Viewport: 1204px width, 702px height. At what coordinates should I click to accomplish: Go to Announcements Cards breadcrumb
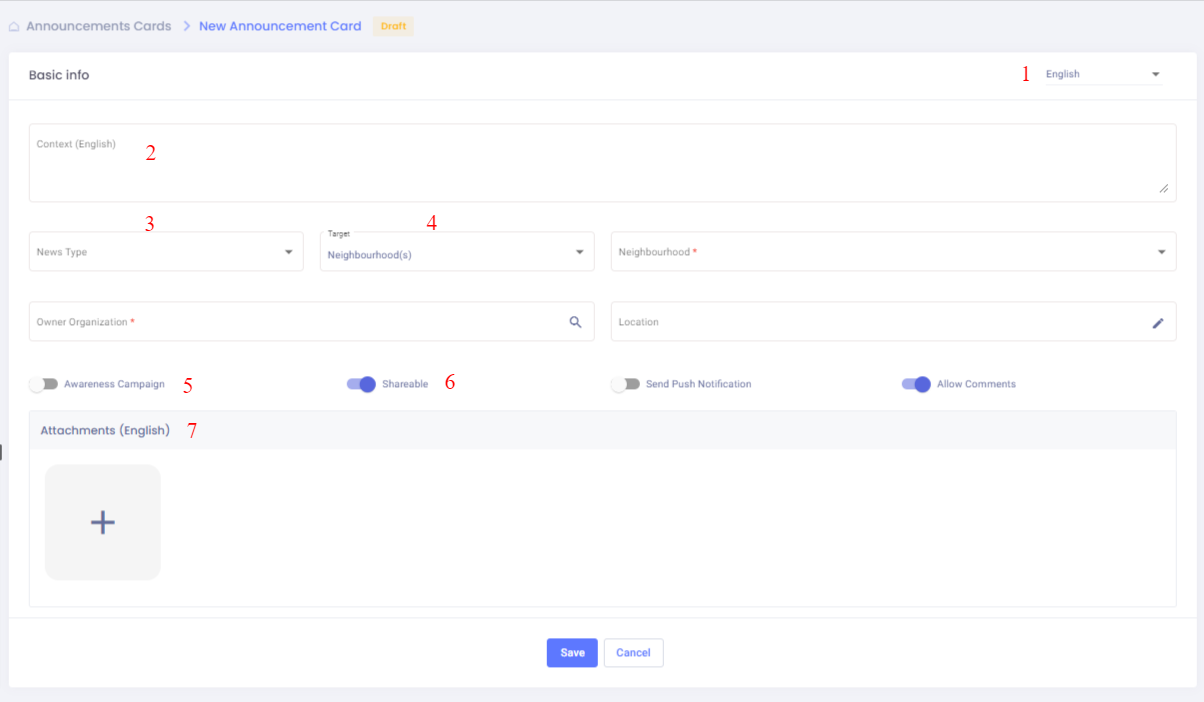coord(98,26)
